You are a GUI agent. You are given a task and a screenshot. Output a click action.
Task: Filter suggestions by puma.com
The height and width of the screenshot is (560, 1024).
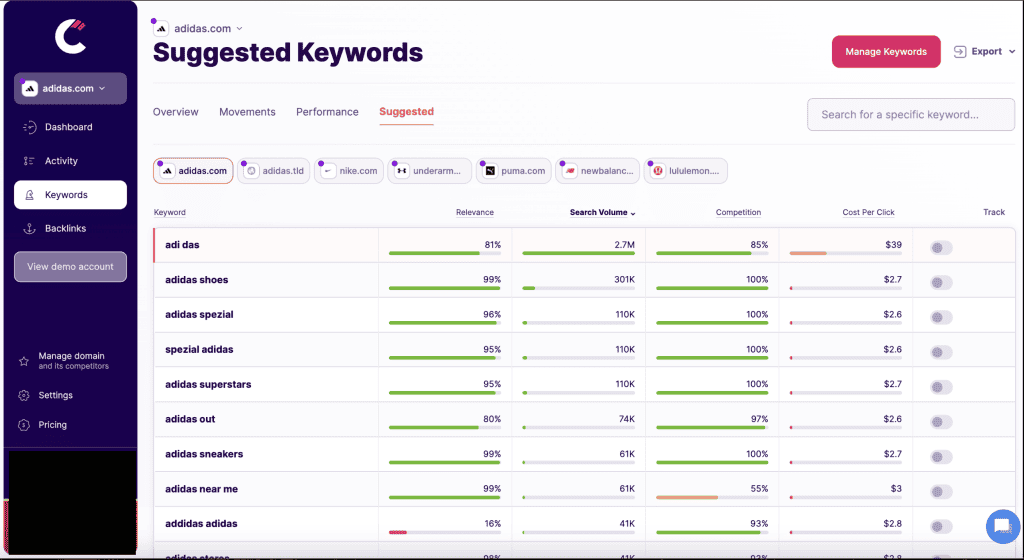514,171
